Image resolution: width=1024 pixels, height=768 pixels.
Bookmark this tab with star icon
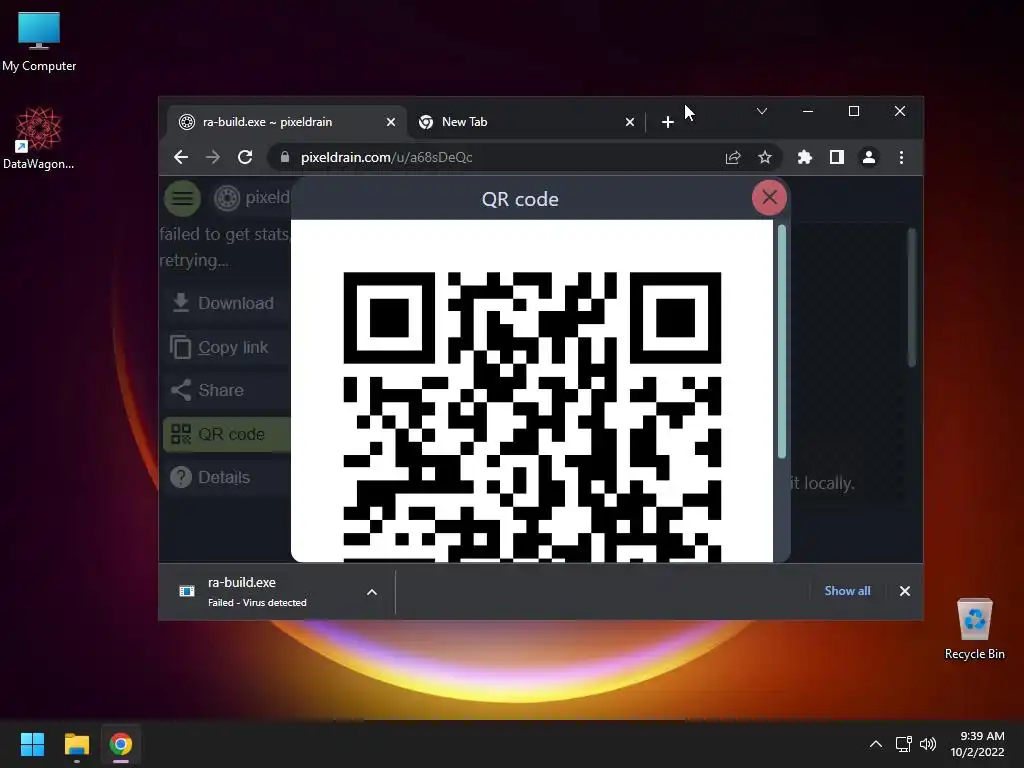[765, 157]
